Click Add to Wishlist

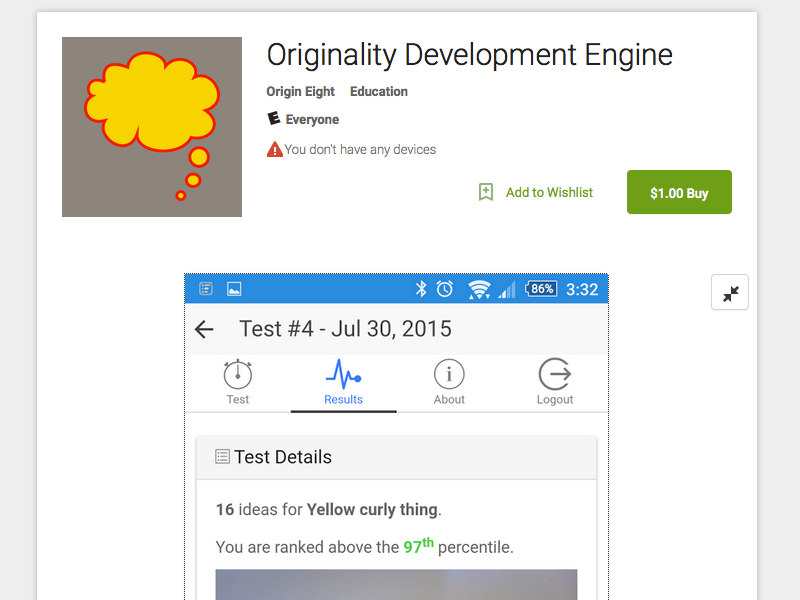pyautogui.click(x=549, y=192)
